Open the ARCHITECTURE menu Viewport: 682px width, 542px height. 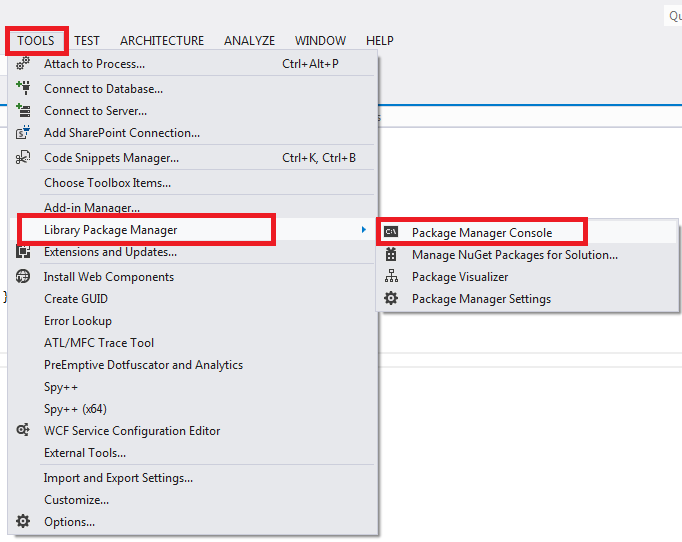pyautogui.click(x=162, y=41)
